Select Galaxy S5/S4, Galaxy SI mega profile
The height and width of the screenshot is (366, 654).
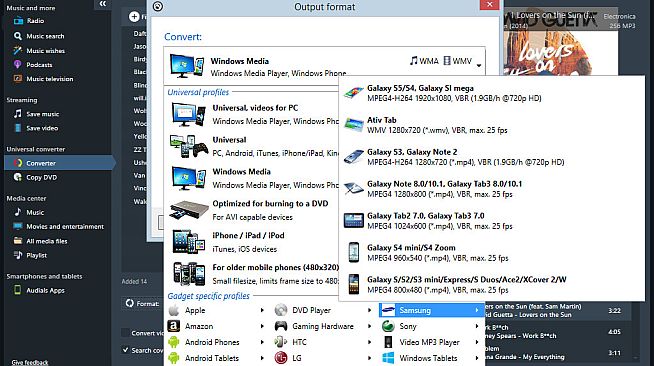point(492,93)
